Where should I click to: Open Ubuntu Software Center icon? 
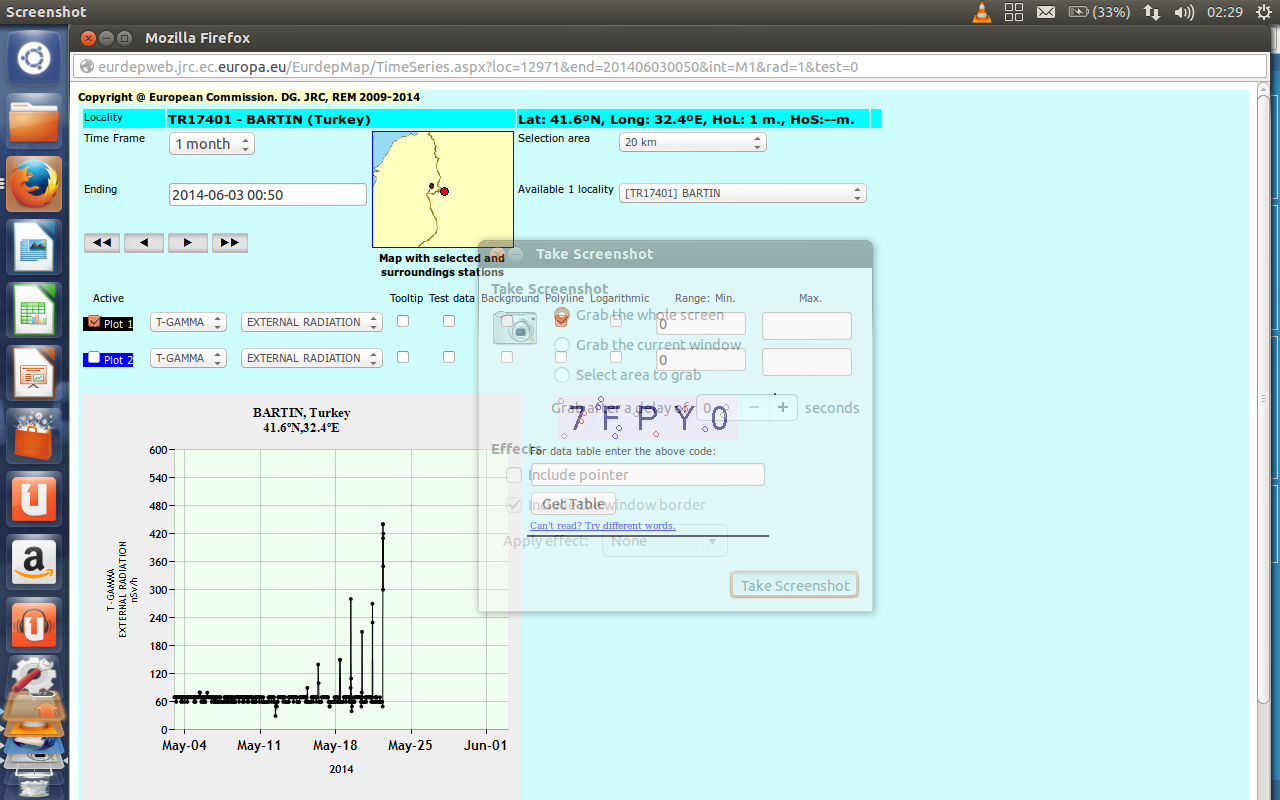[x=34, y=436]
